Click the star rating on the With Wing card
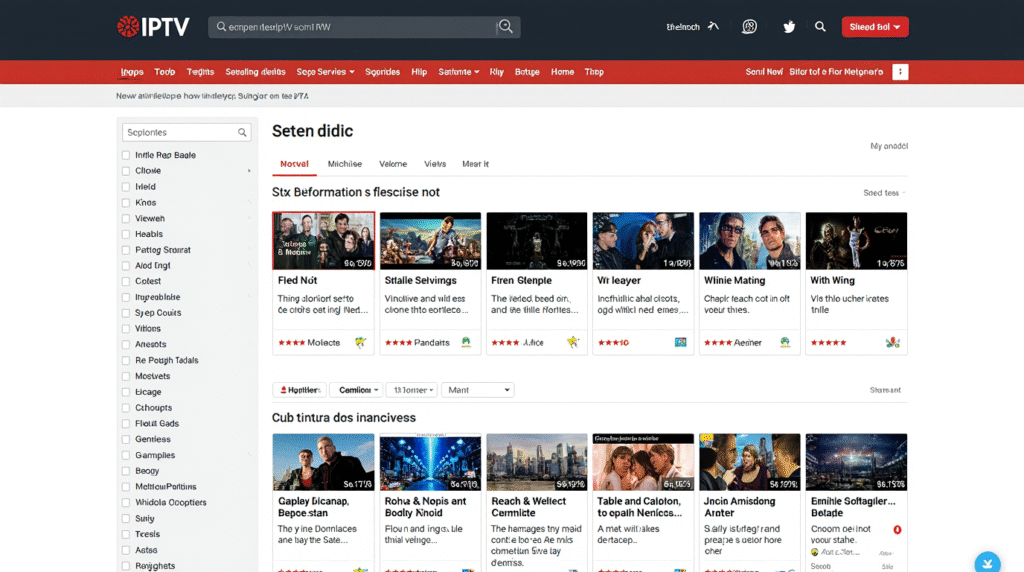 (828, 342)
